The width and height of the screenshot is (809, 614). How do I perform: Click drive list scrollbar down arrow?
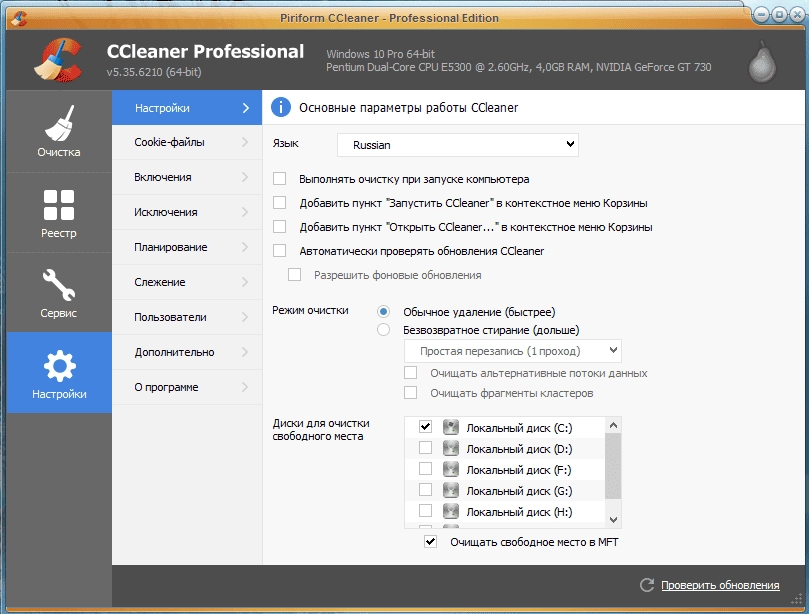pyautogui.click(x=613, y=520)
